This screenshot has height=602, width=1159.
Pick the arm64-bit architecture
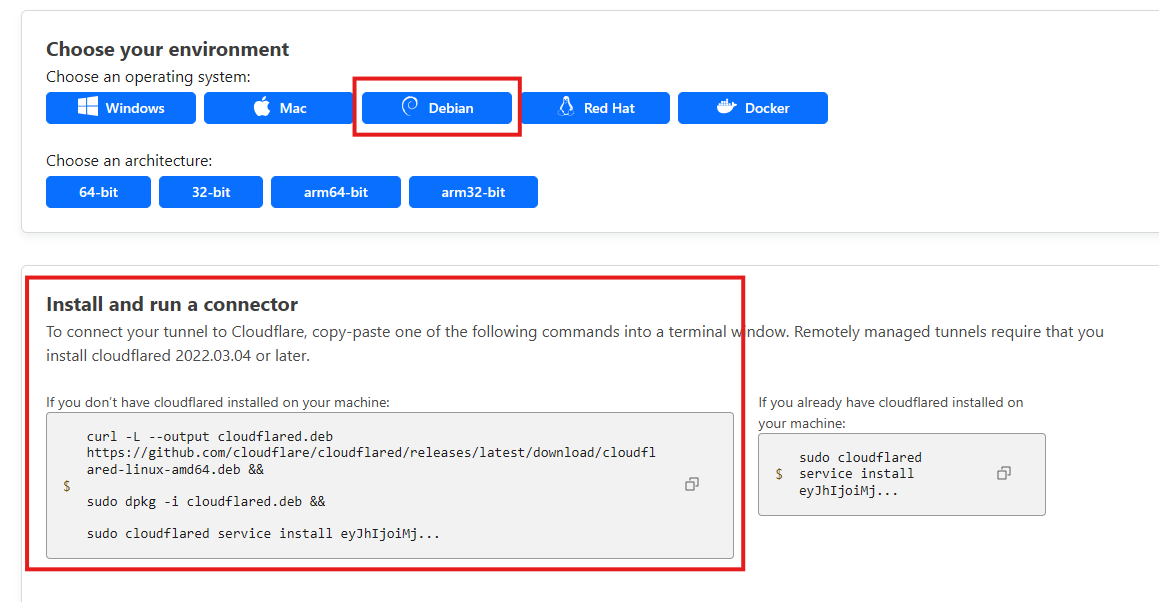(335, 192)
